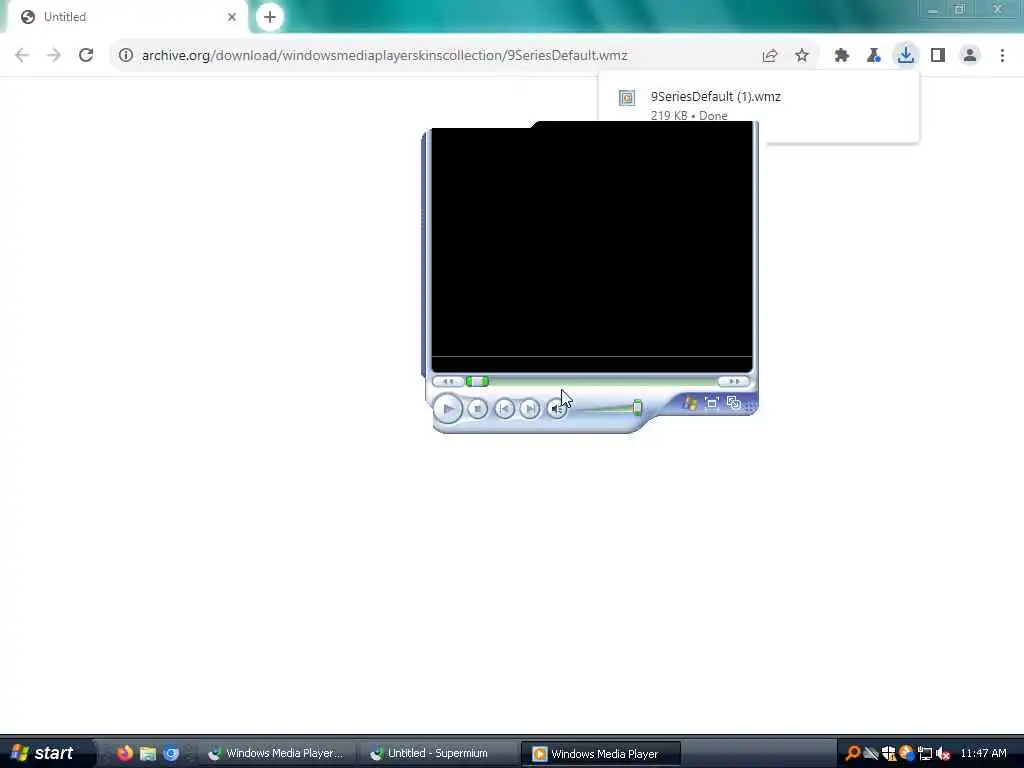Select active Windows Media Player taskbar button
Screen dimensions: 1024x768
click(601, 754)
